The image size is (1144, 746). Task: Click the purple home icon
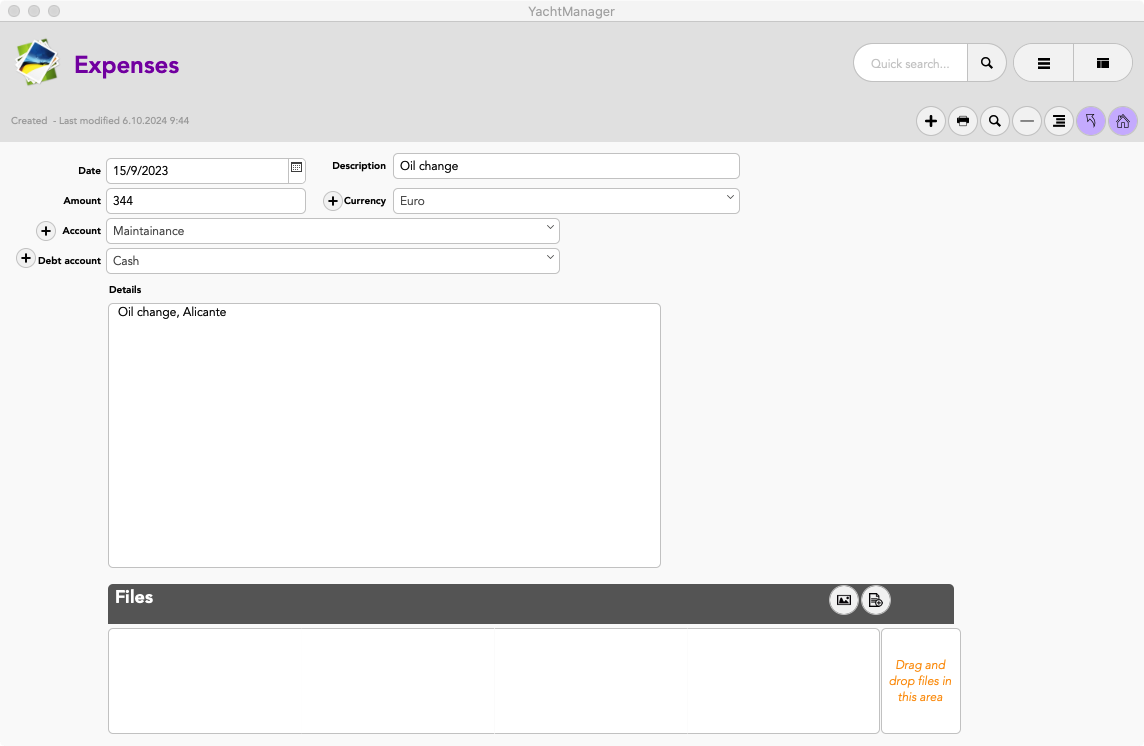click(1123, 121)
